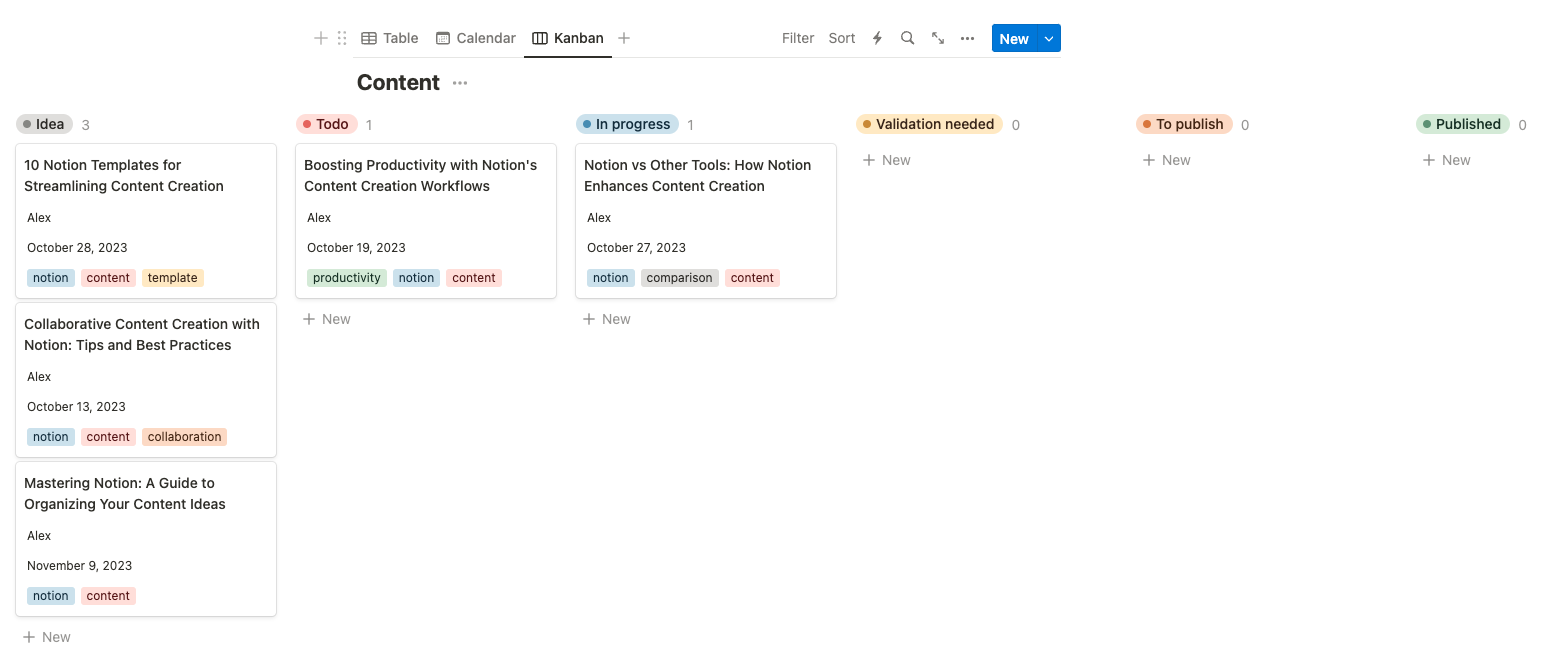Click the date October 19, 2023

[356, 248]
